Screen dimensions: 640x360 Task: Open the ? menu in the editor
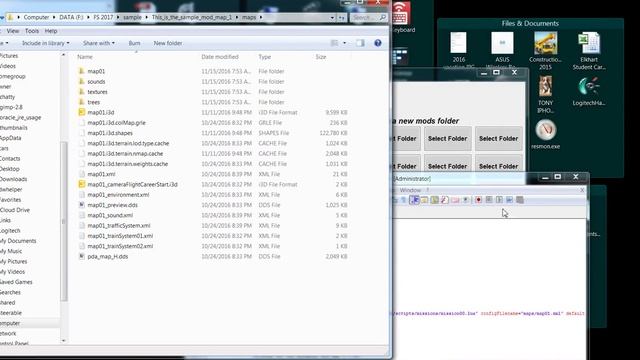point(427,190)
